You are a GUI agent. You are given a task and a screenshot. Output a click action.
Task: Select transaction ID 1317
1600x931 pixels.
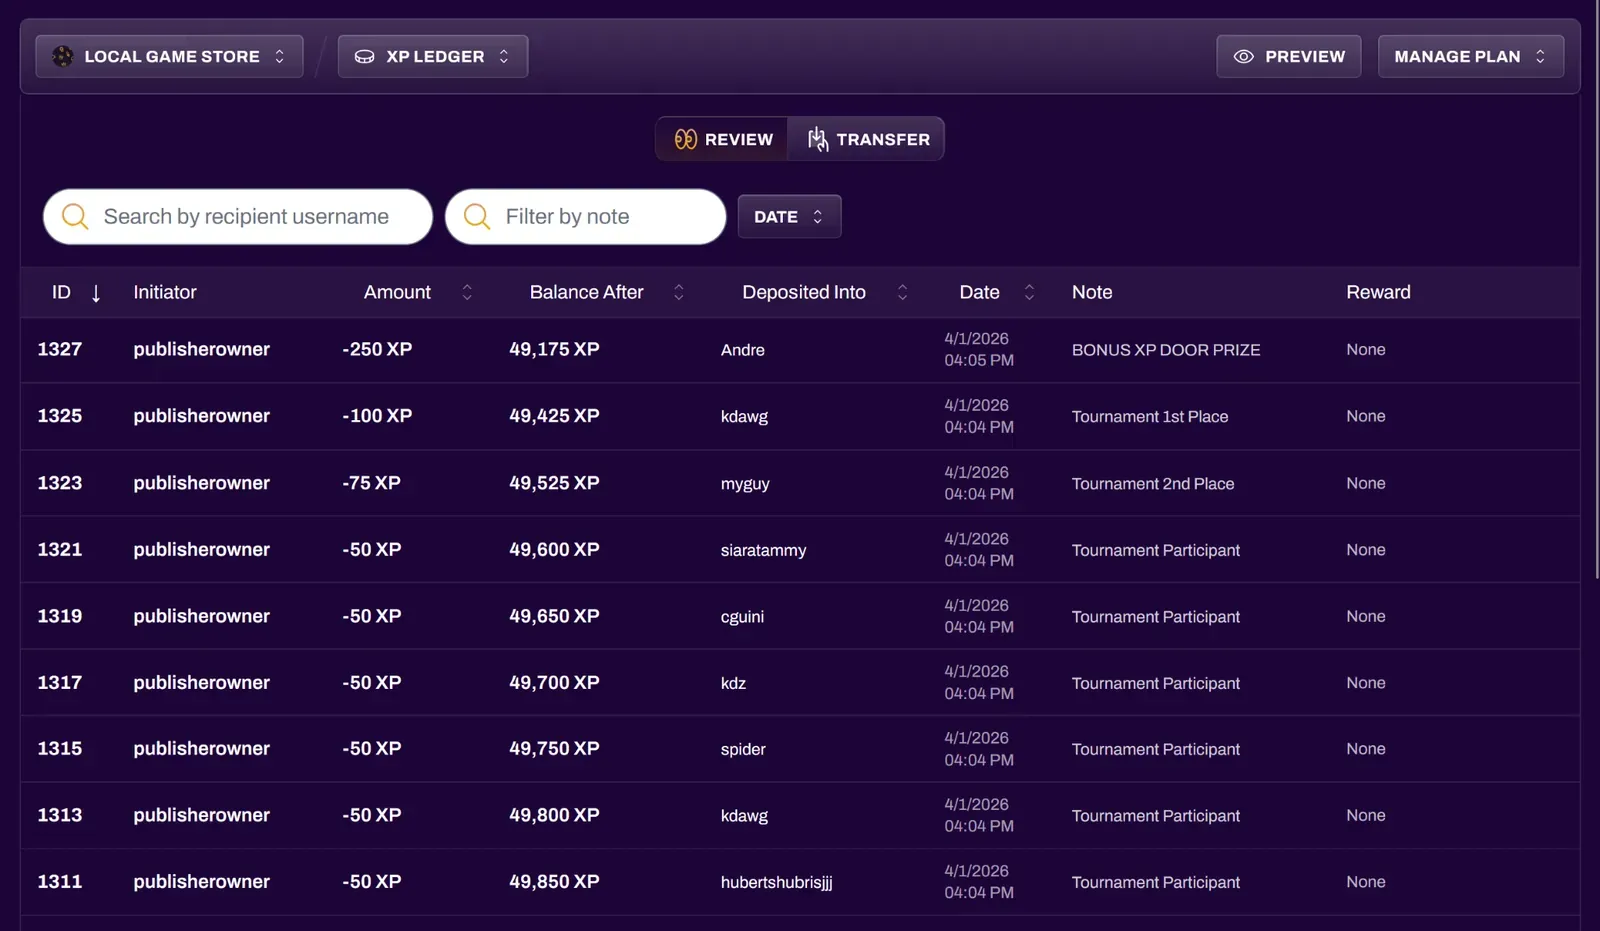click(x=60, y=682)
